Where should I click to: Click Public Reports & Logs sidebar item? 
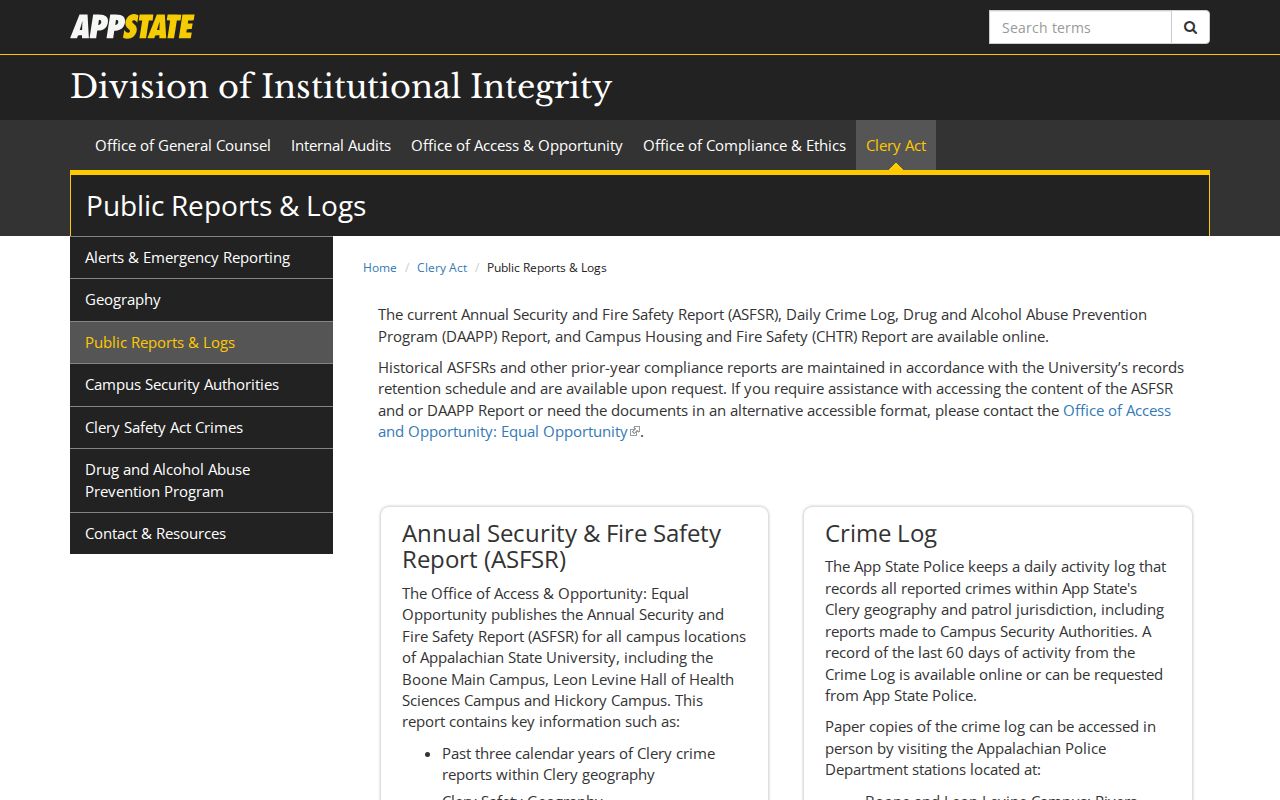point(201,342)
